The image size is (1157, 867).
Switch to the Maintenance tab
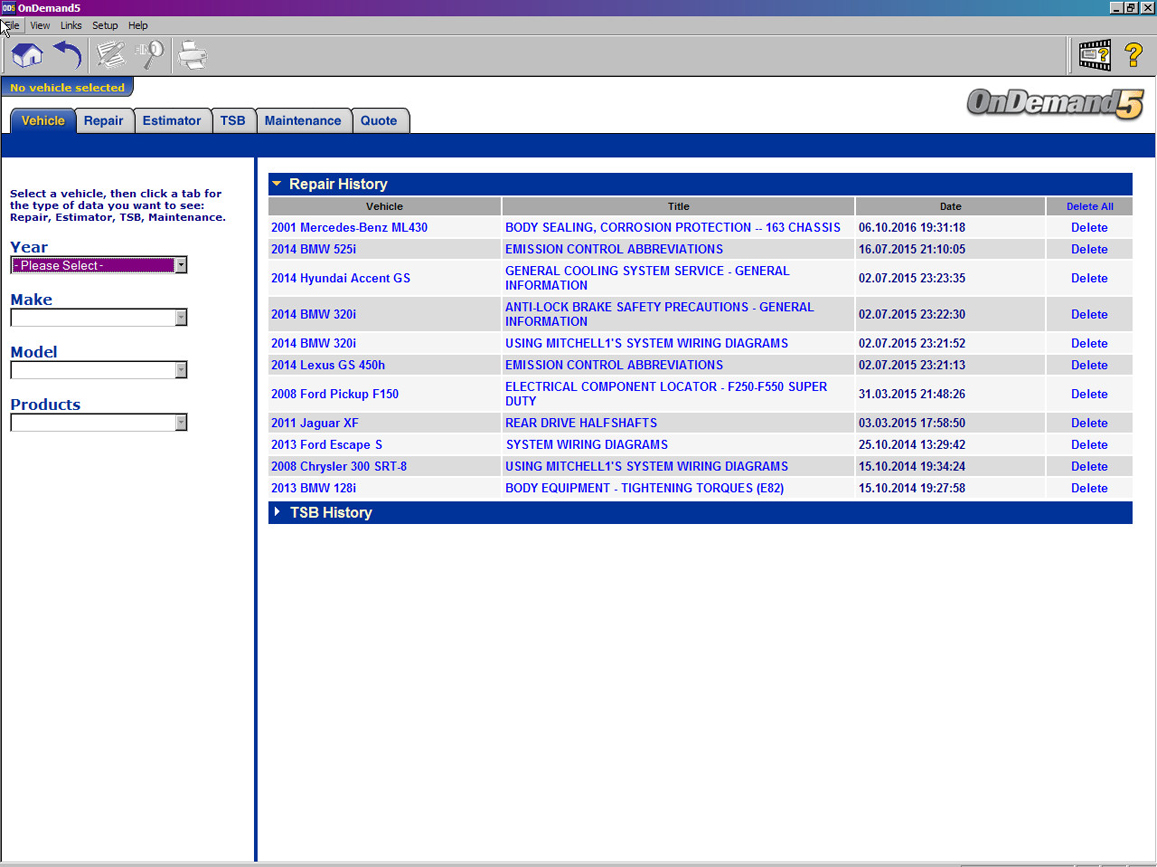[x=302, y=121]
